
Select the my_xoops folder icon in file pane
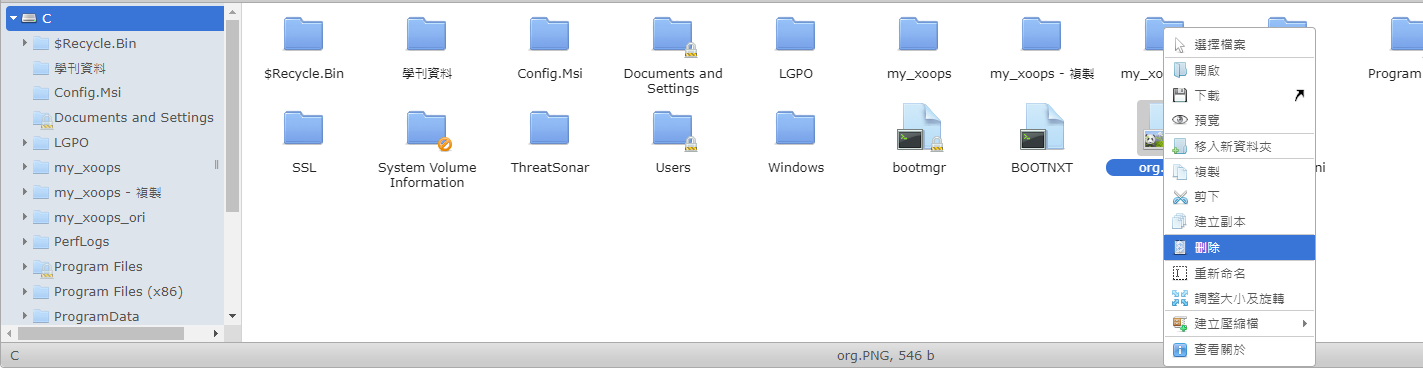point(918,35)
